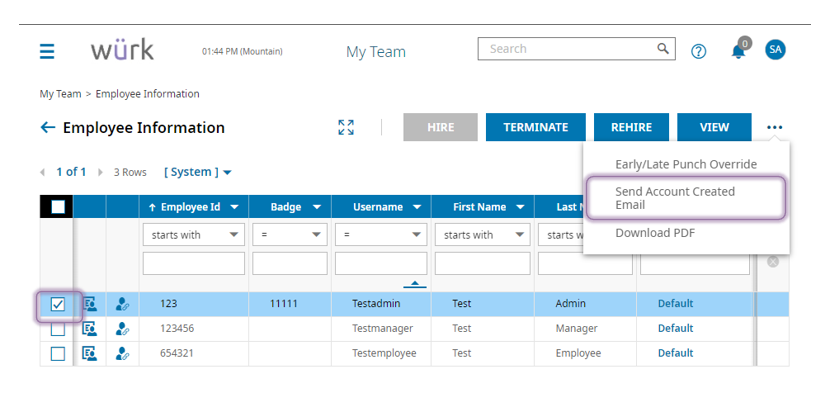The image size is (827, 418).
Task: Click the Last Name filter text box
Action: coord(585,263)
